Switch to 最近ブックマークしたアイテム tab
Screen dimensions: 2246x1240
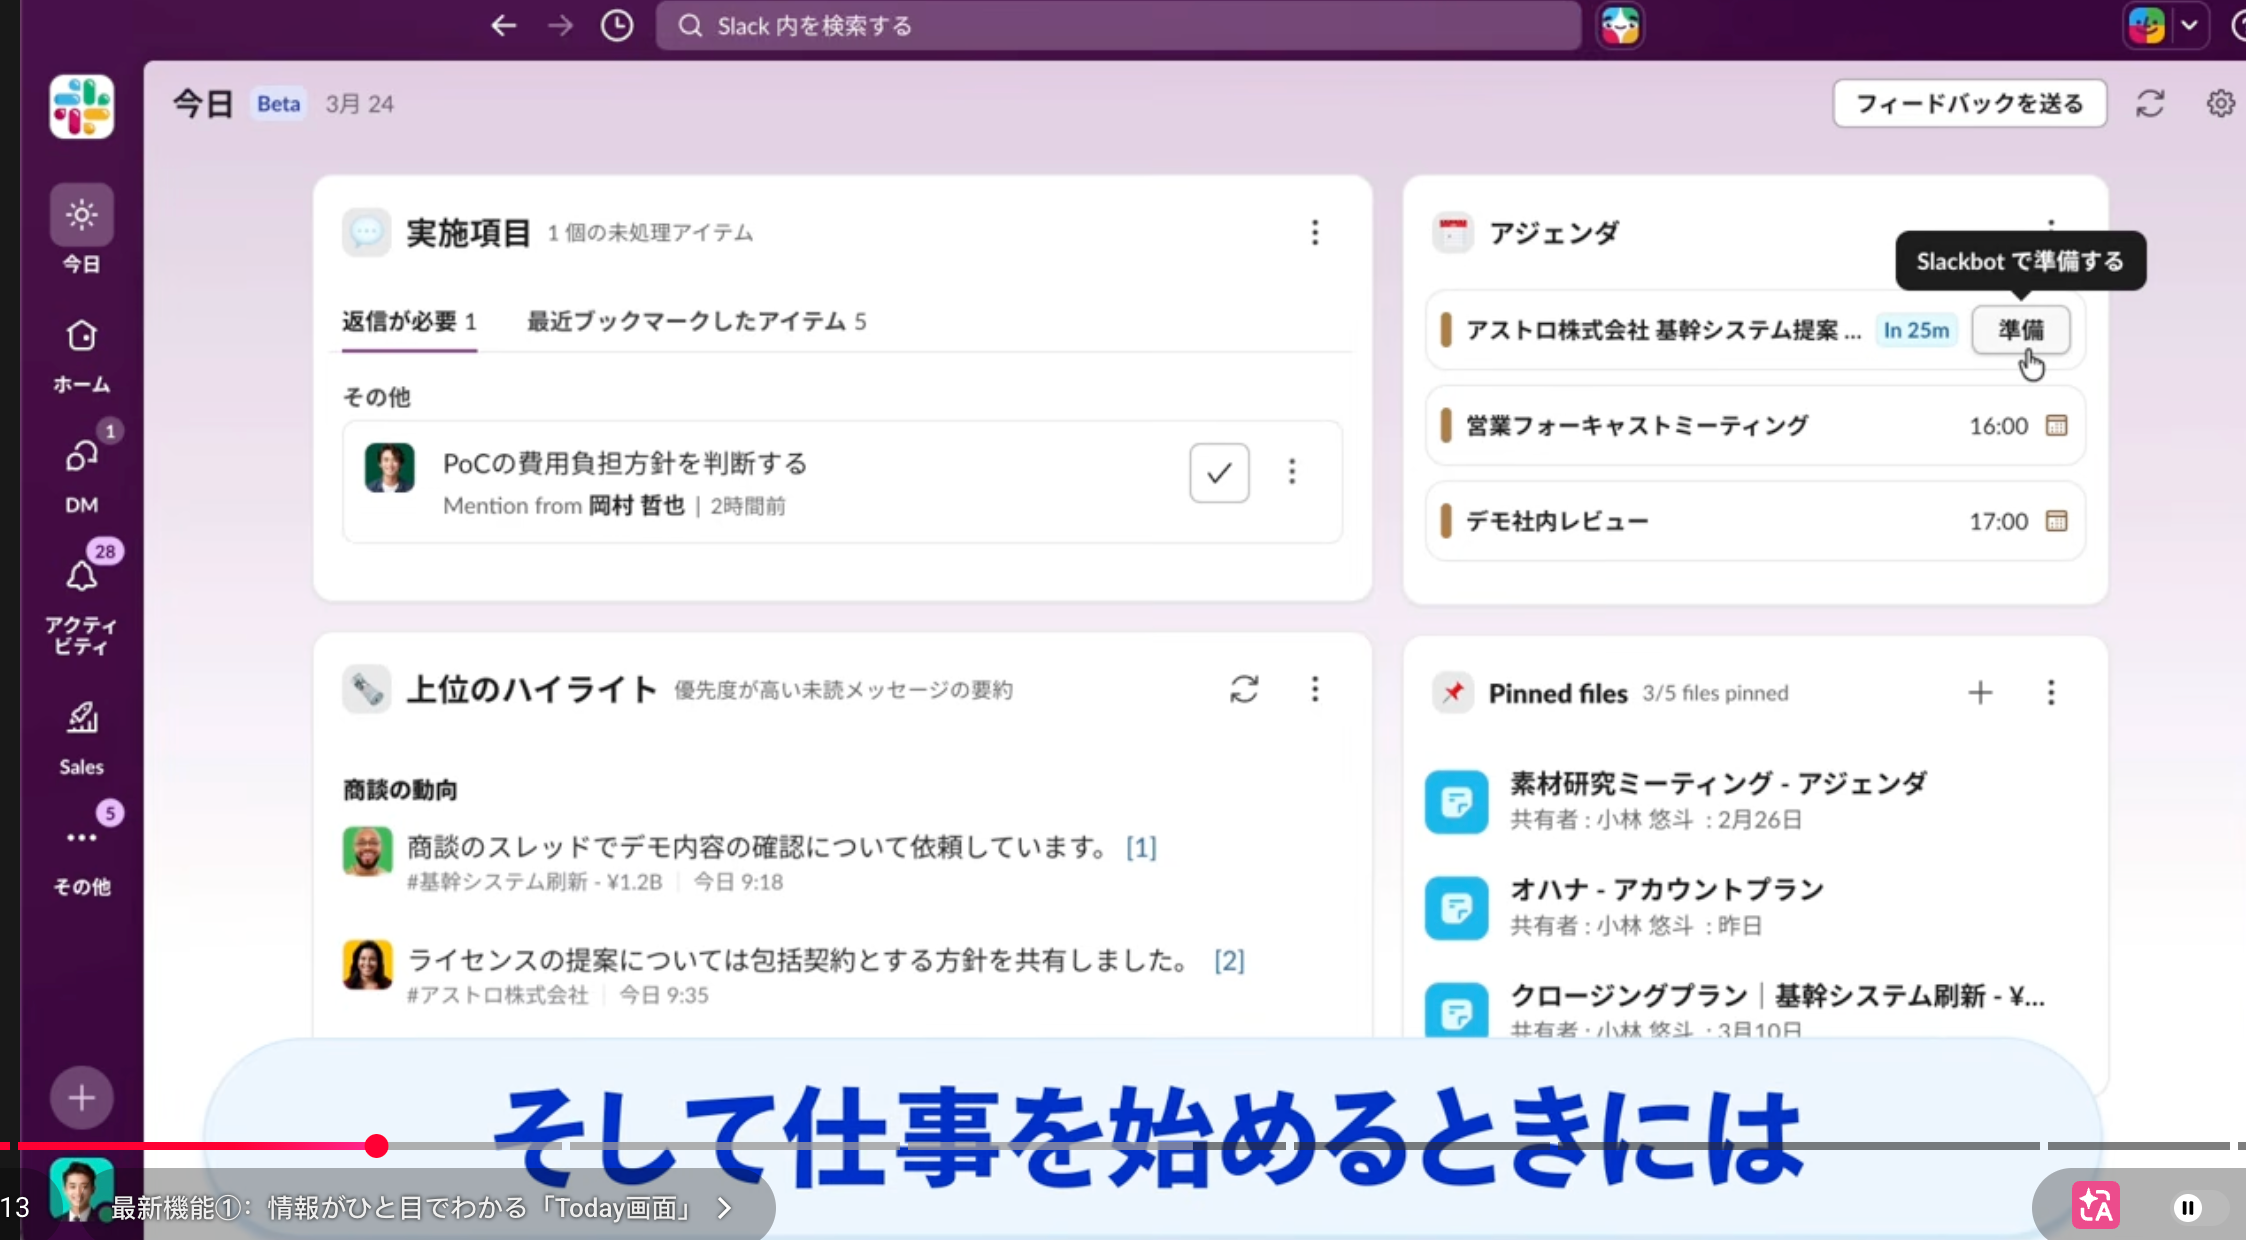(696, 321)
